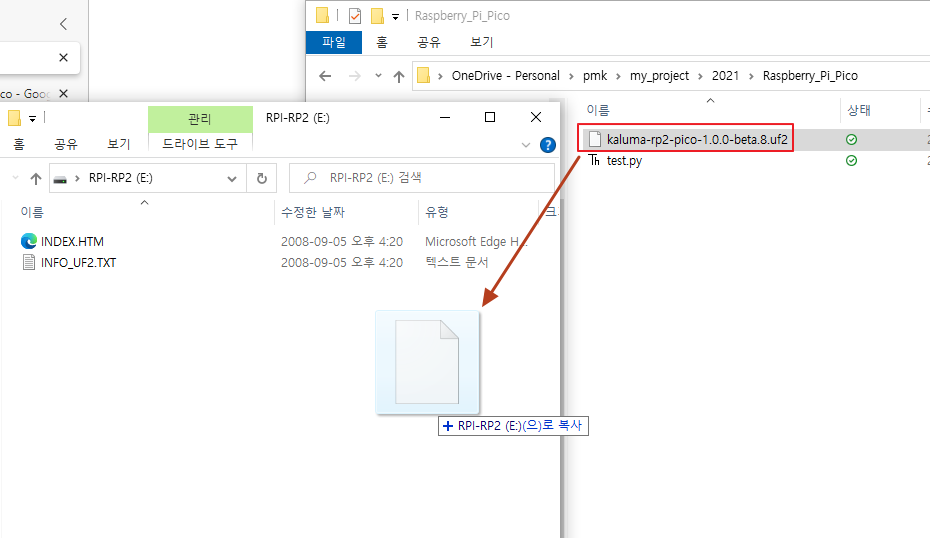Open the 공유 tab in Raspberry_Pi_Pico window
Screen dimensions: 930x538
429,42
